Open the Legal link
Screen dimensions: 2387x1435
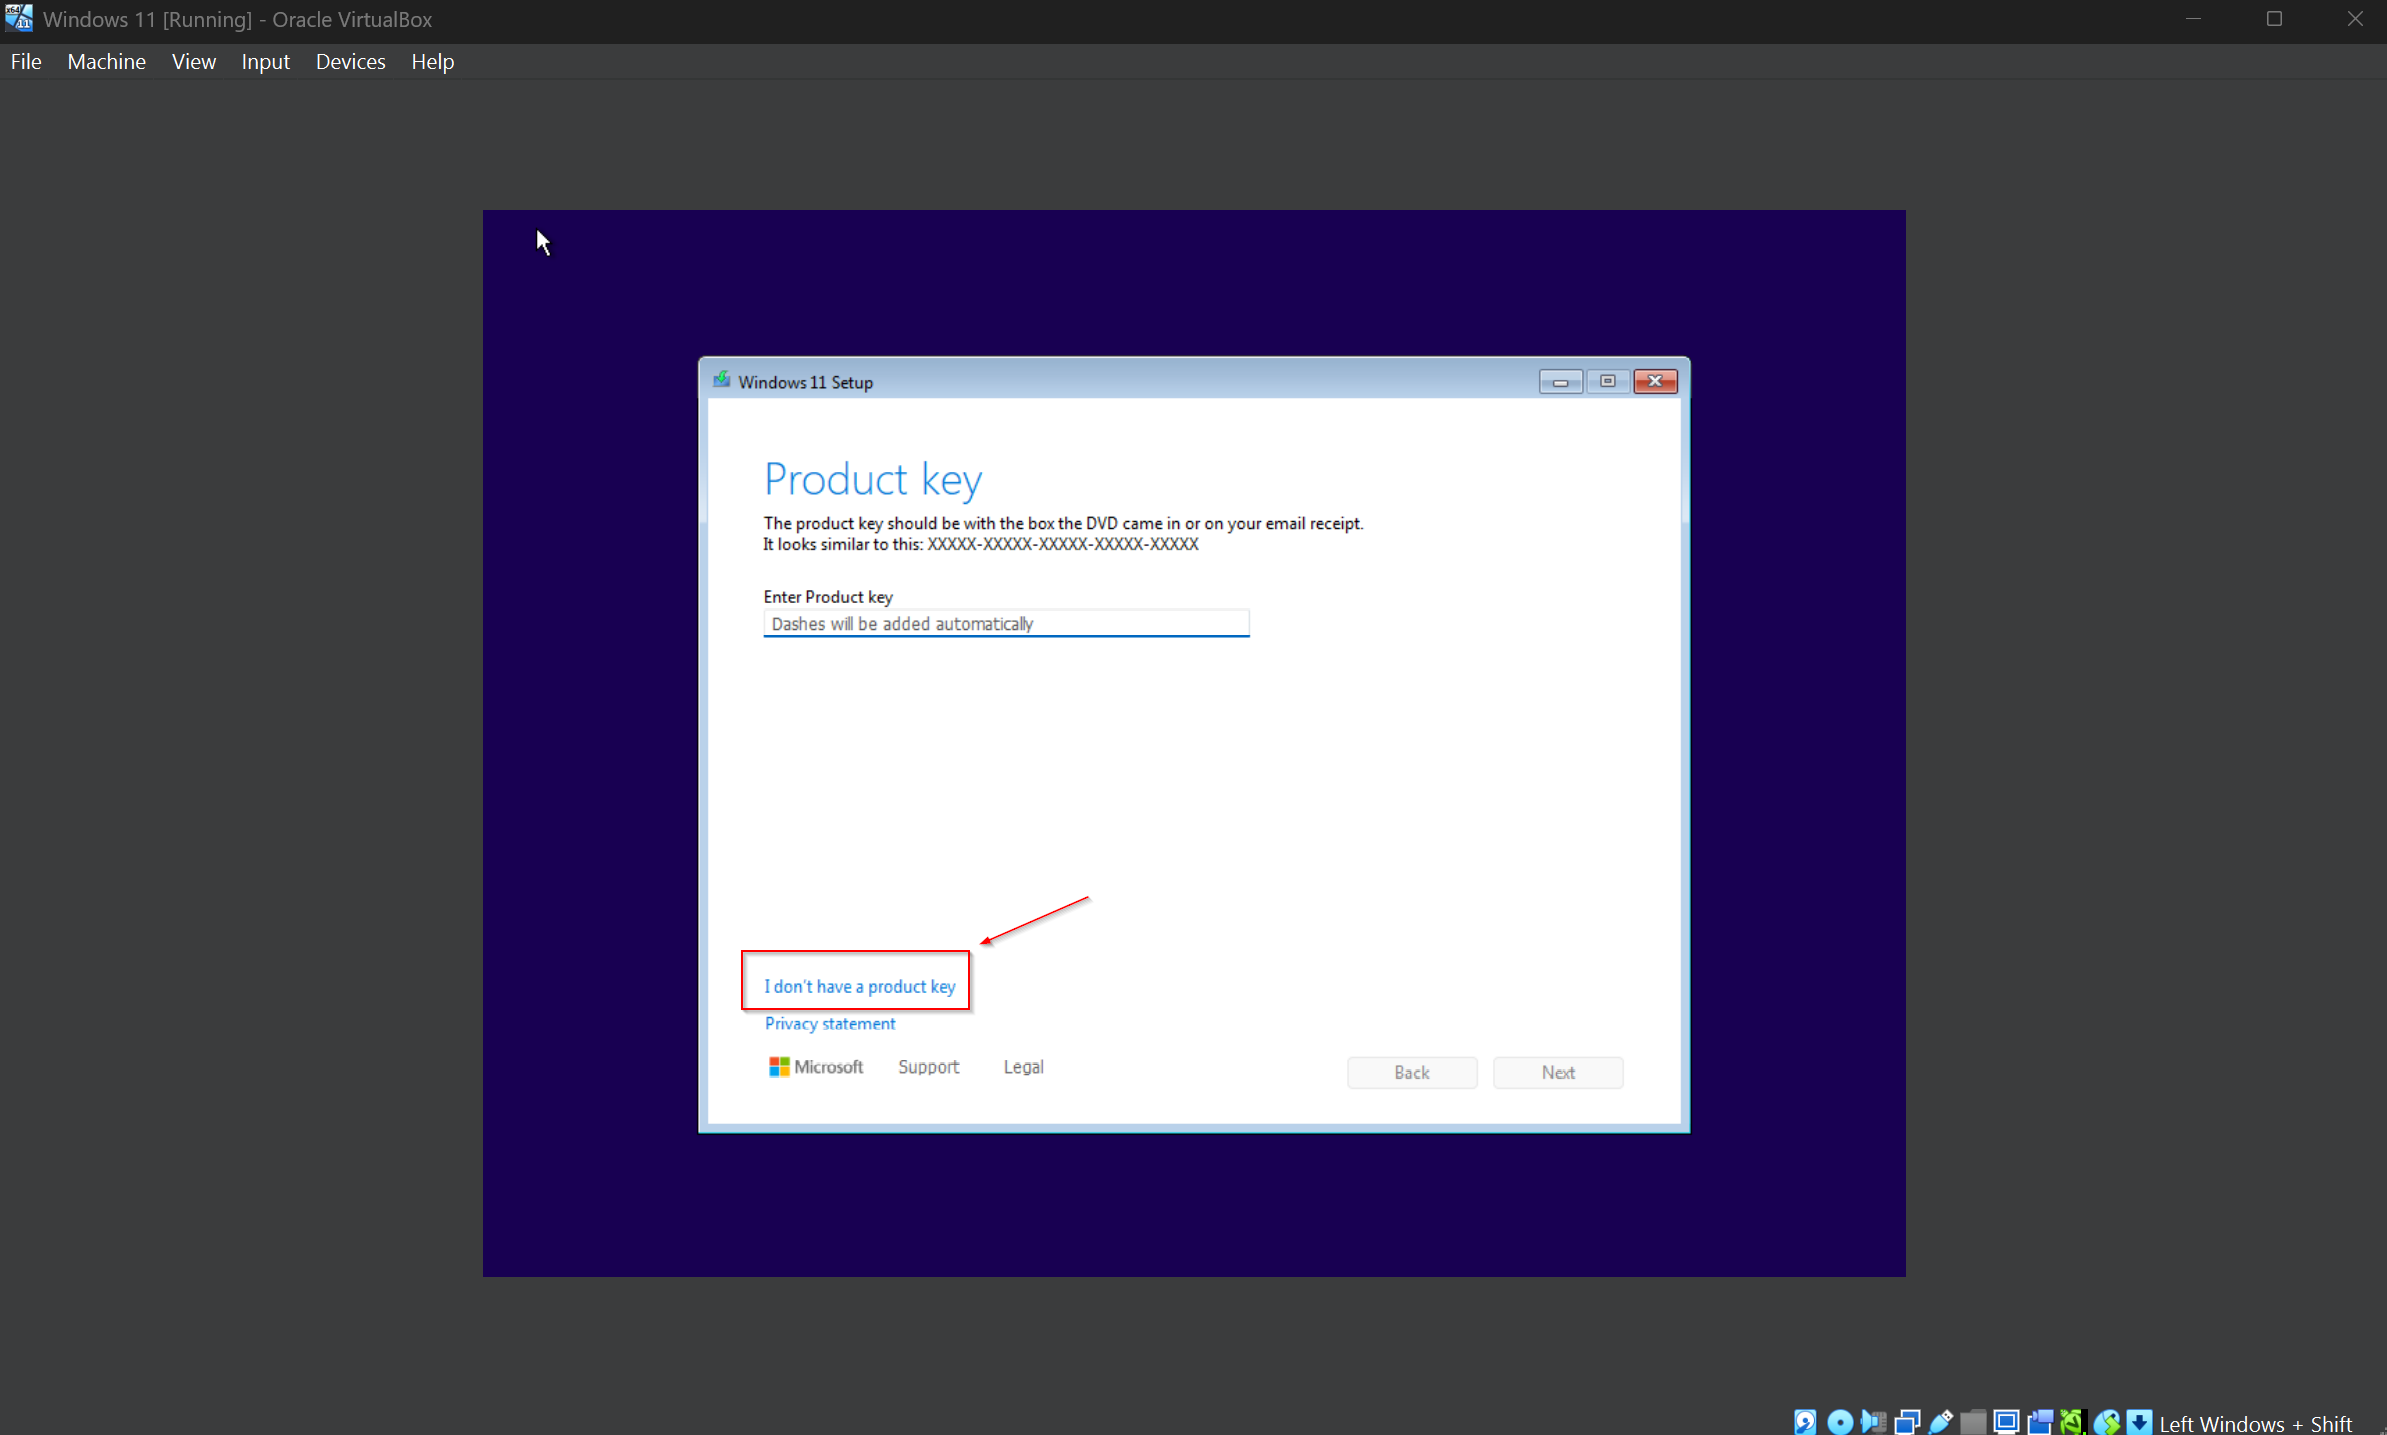tap(1023, 1067)
